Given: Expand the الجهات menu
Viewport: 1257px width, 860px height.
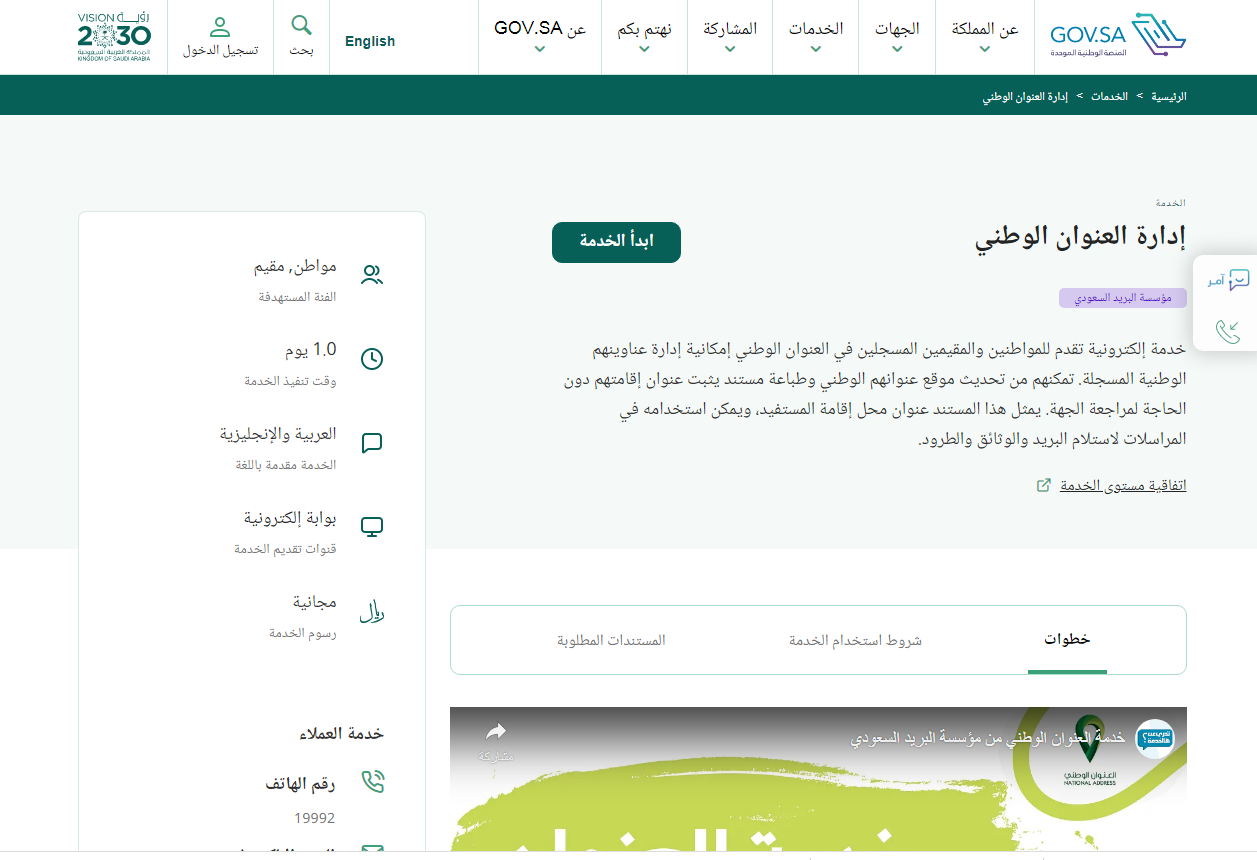Looking at the screenshot, I should point(897,37).
